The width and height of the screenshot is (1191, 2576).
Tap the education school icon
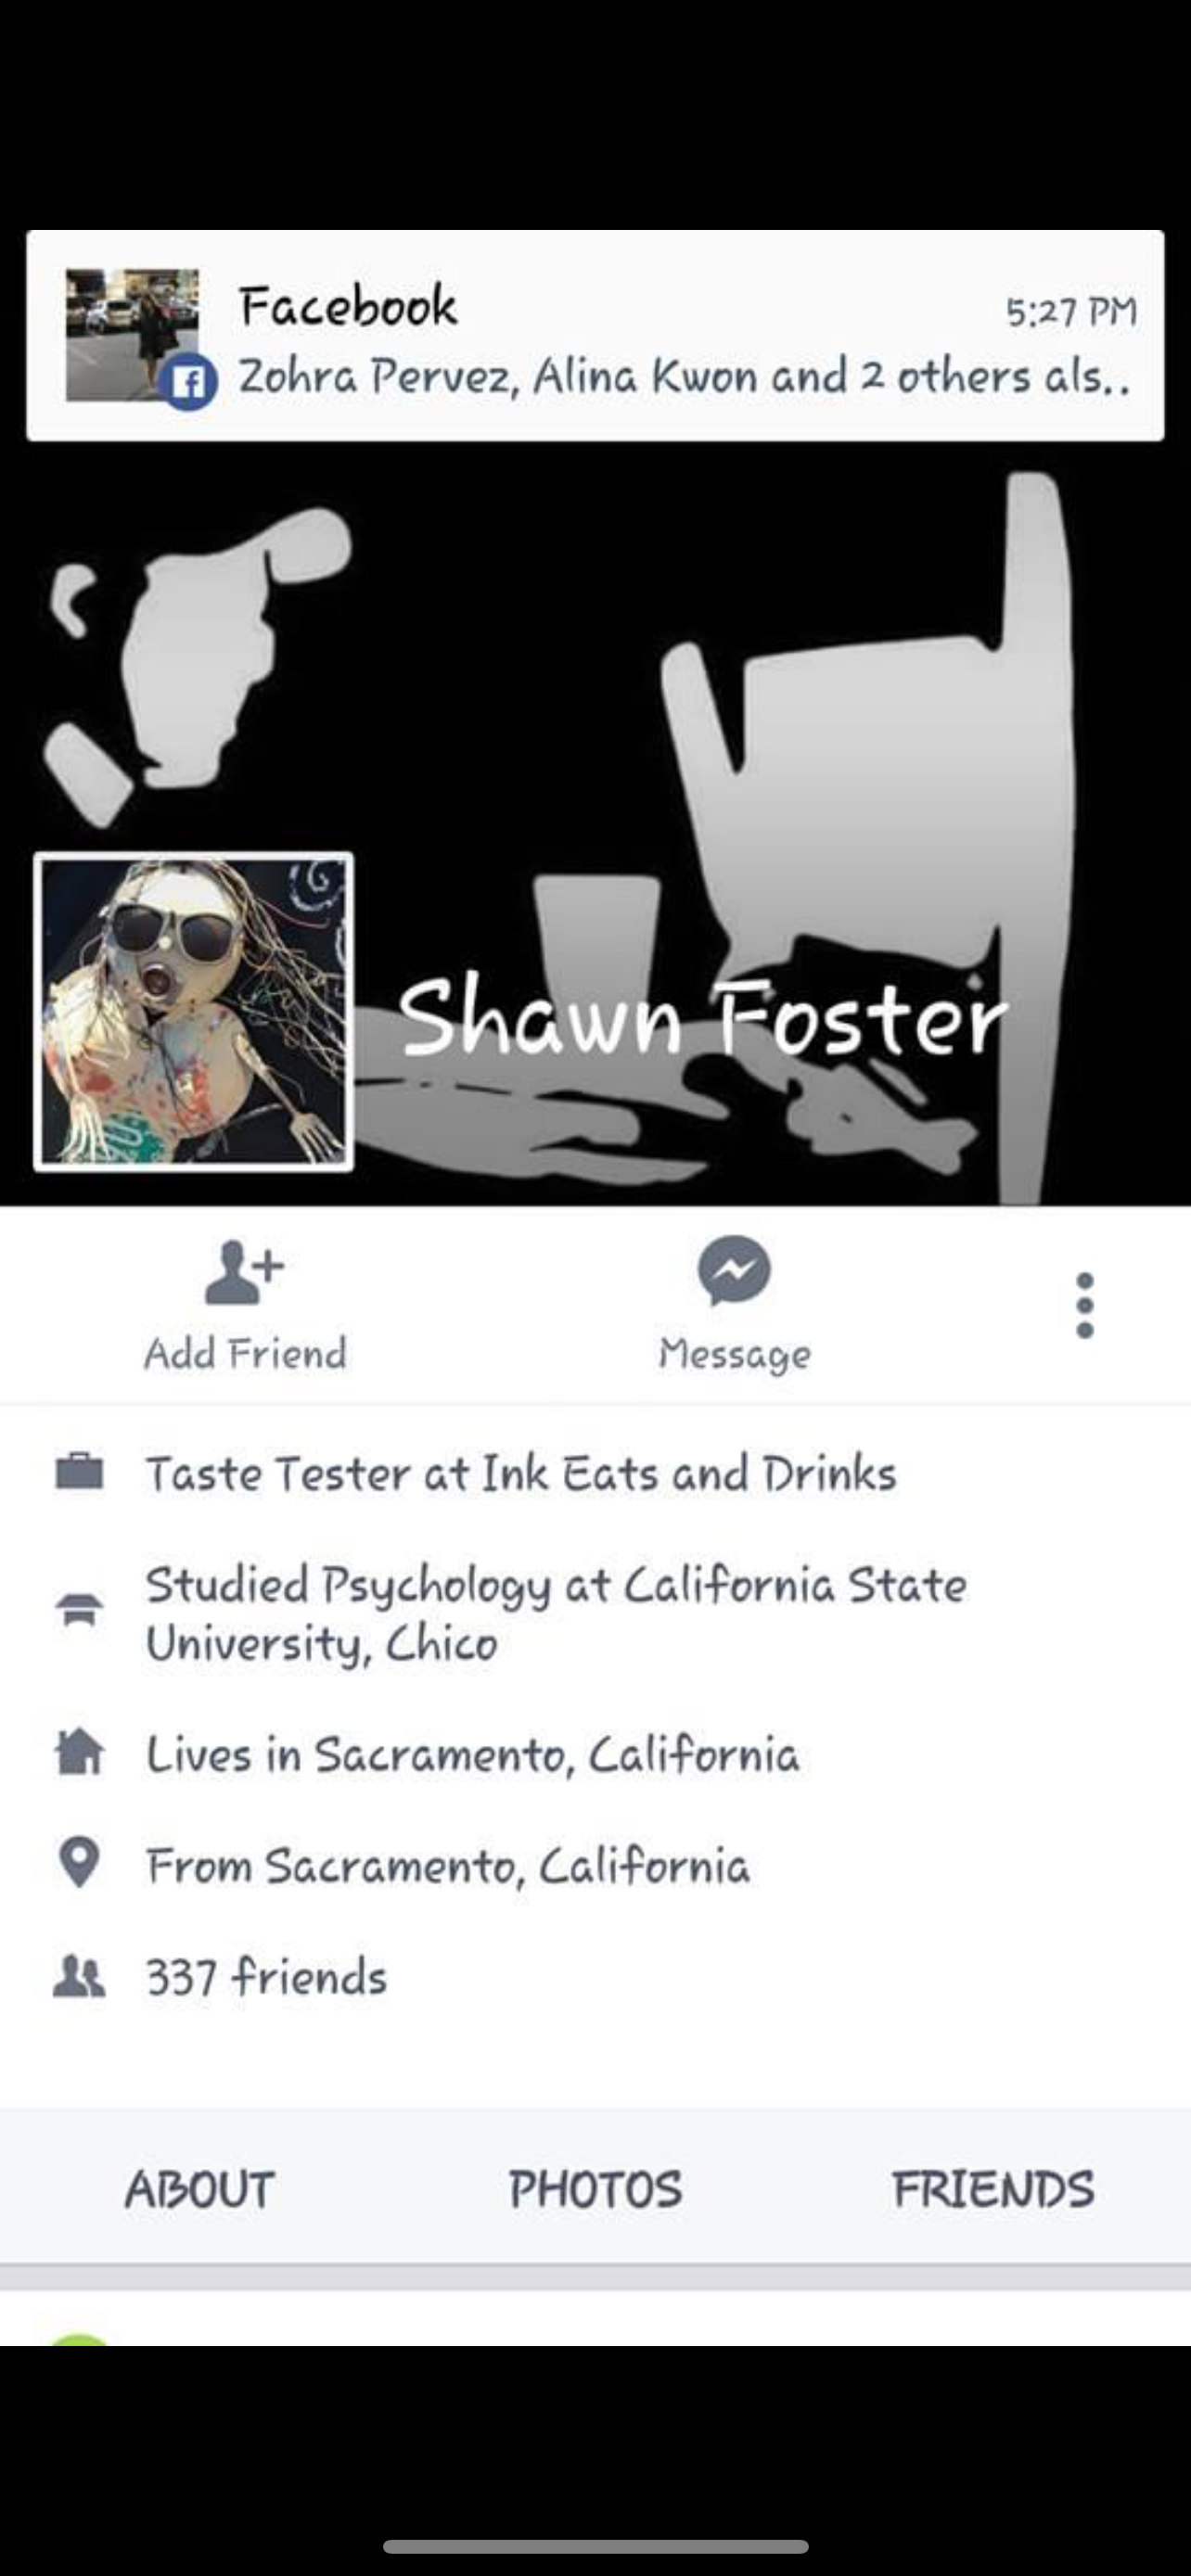click(79, 1610)
